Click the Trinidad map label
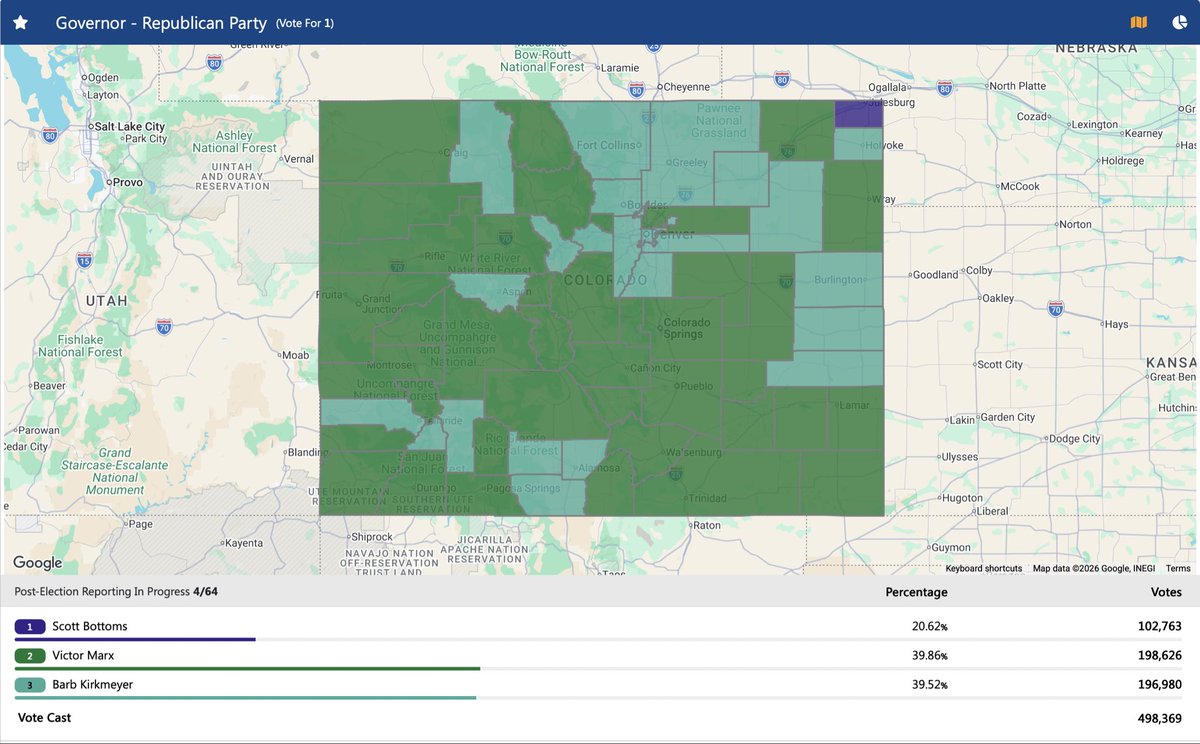 point(707,499)
